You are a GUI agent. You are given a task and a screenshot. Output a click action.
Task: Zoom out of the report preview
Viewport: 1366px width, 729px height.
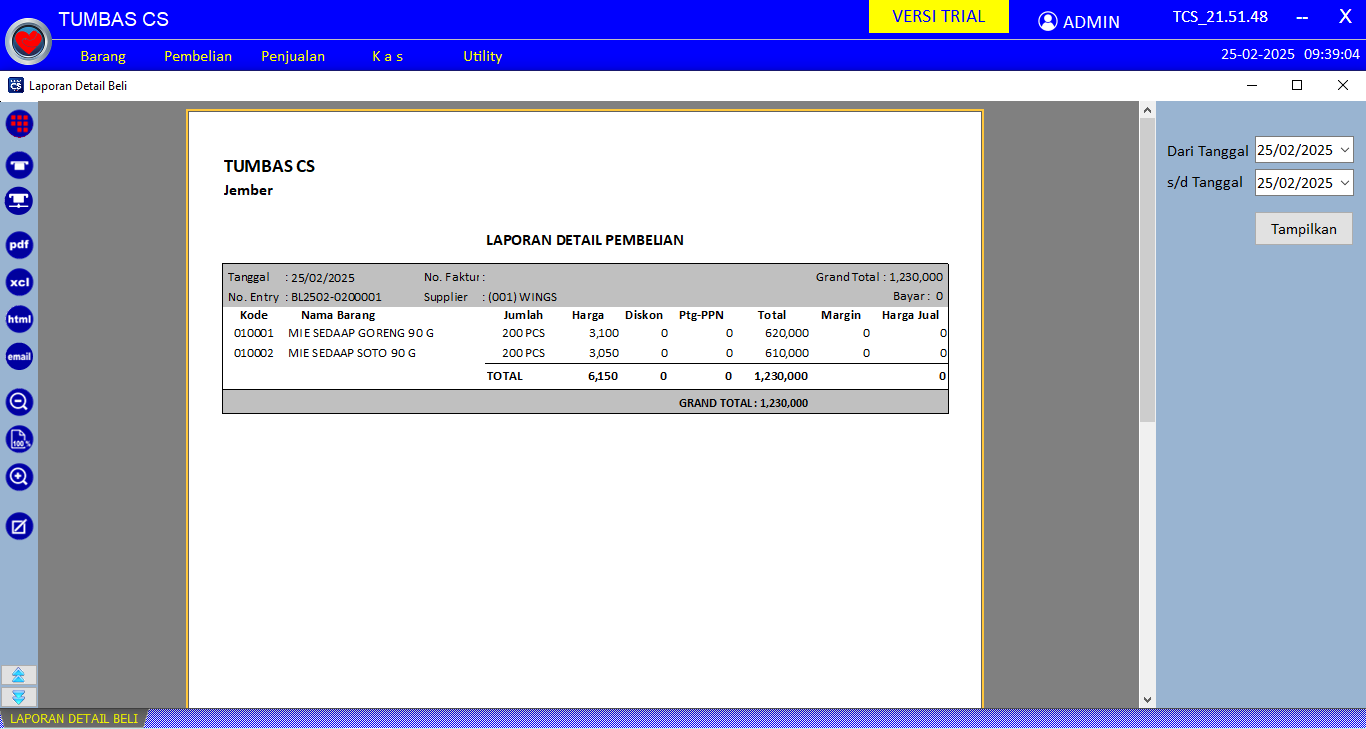point(19,402)
